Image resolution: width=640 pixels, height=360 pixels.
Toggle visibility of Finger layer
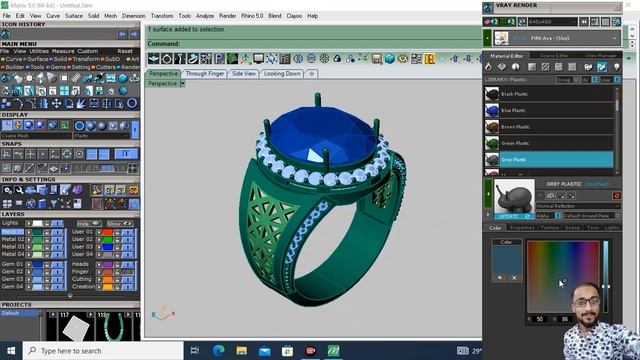pos(127,271)
